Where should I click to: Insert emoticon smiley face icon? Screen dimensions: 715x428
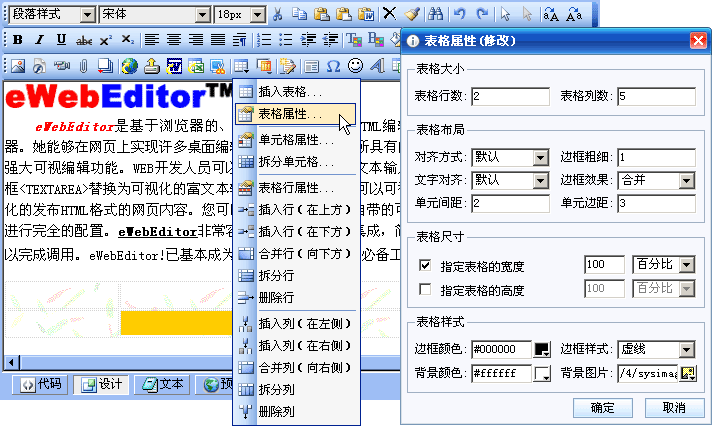pyautogui.click(x=356, y=66)
